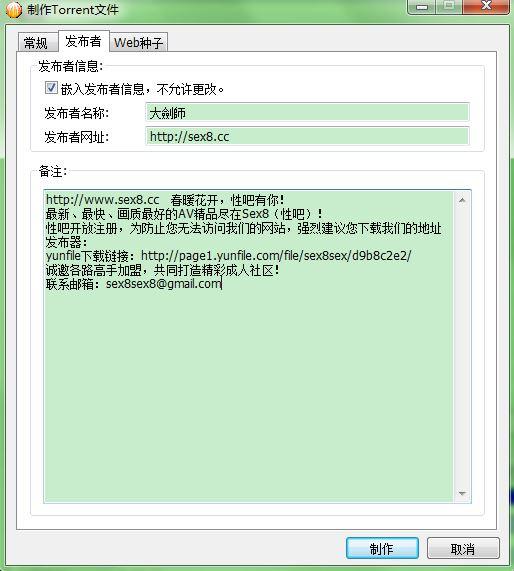The height and width of the screenshot is (571, 514).
Task: Focus the 发布者名称 input field
Action: pos(307,112)
